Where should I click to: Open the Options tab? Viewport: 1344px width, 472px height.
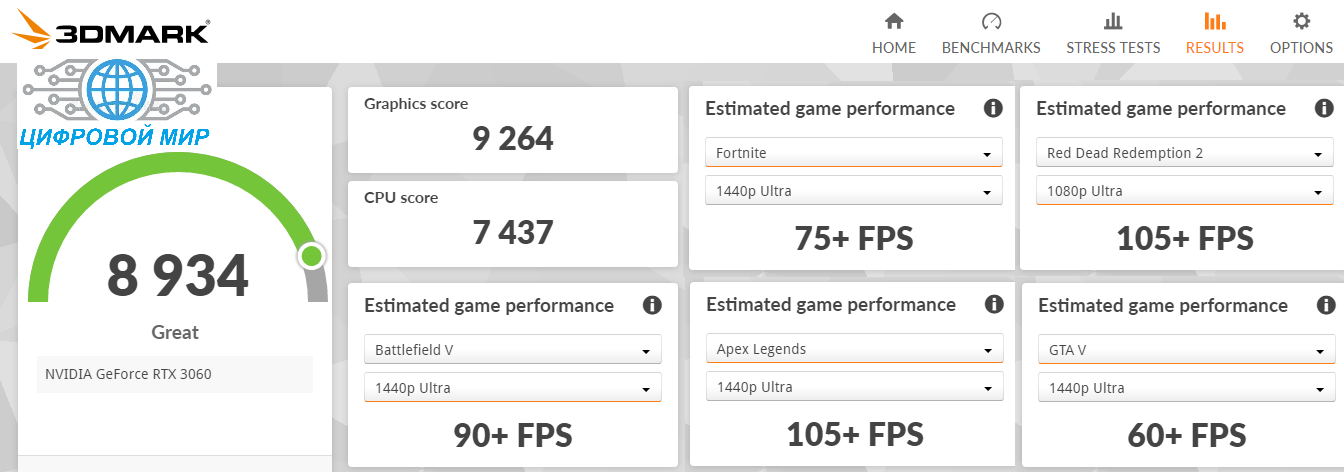(x=1301, y=34)
